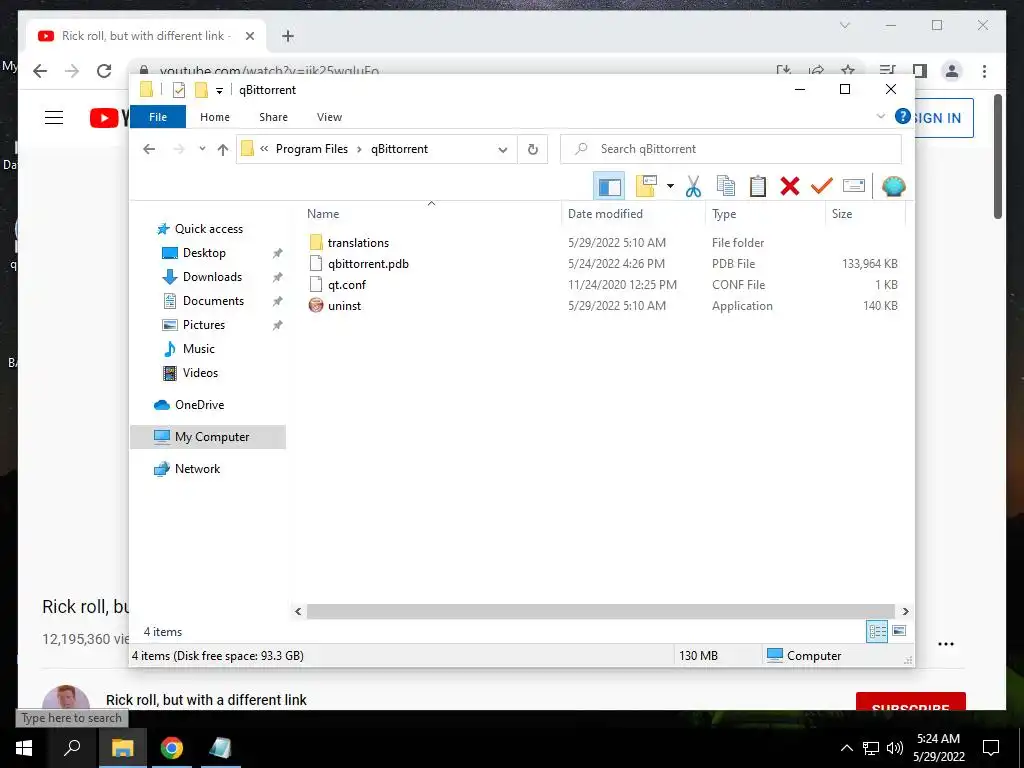Click the Cut scissors icon
This screenshot has width=1024, height=768.
coord(693,186)
